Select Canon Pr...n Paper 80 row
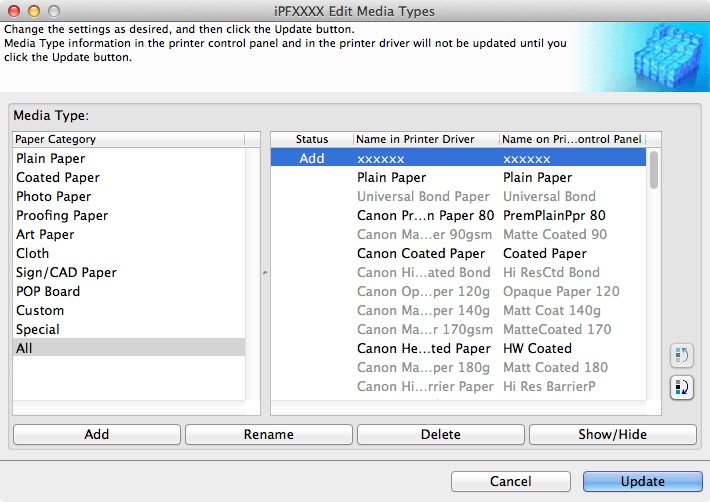The height and width of the screenshot is (502, 710). click(x=458, y=215)
